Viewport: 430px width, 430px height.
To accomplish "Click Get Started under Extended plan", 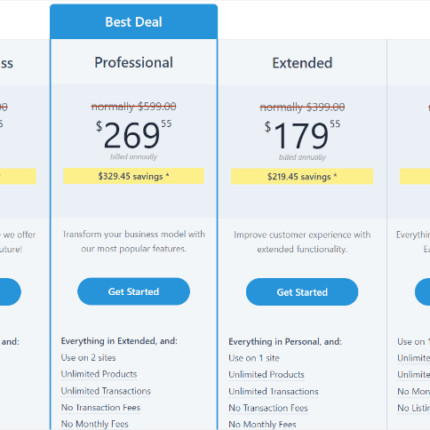I will pyautogui.click(x=302, y=292).
